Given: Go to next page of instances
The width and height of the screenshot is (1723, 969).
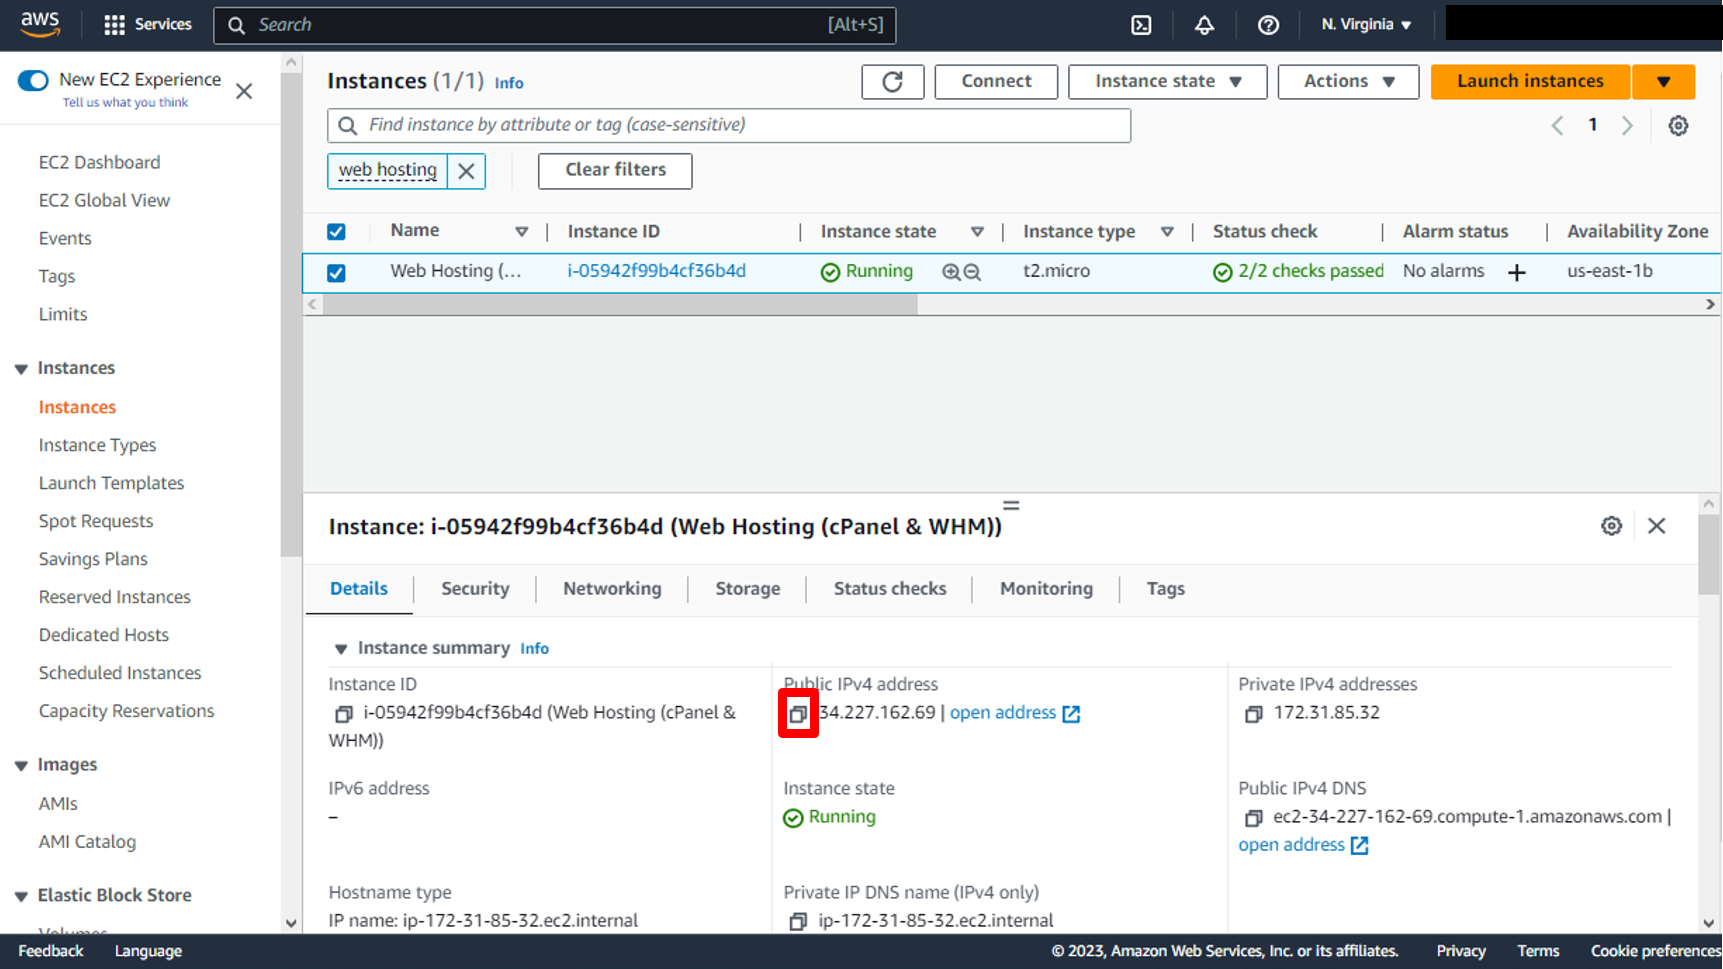Looking at the screenshot, I should [1627, 125].
